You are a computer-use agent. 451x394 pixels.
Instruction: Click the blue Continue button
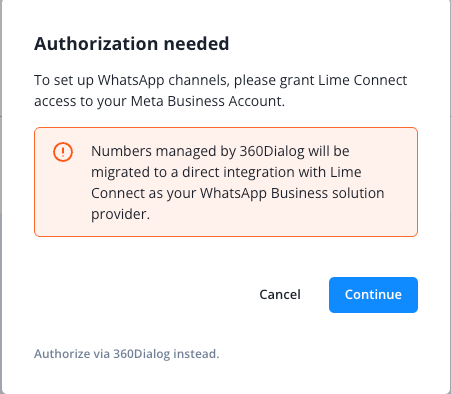[x=373, y=295]
